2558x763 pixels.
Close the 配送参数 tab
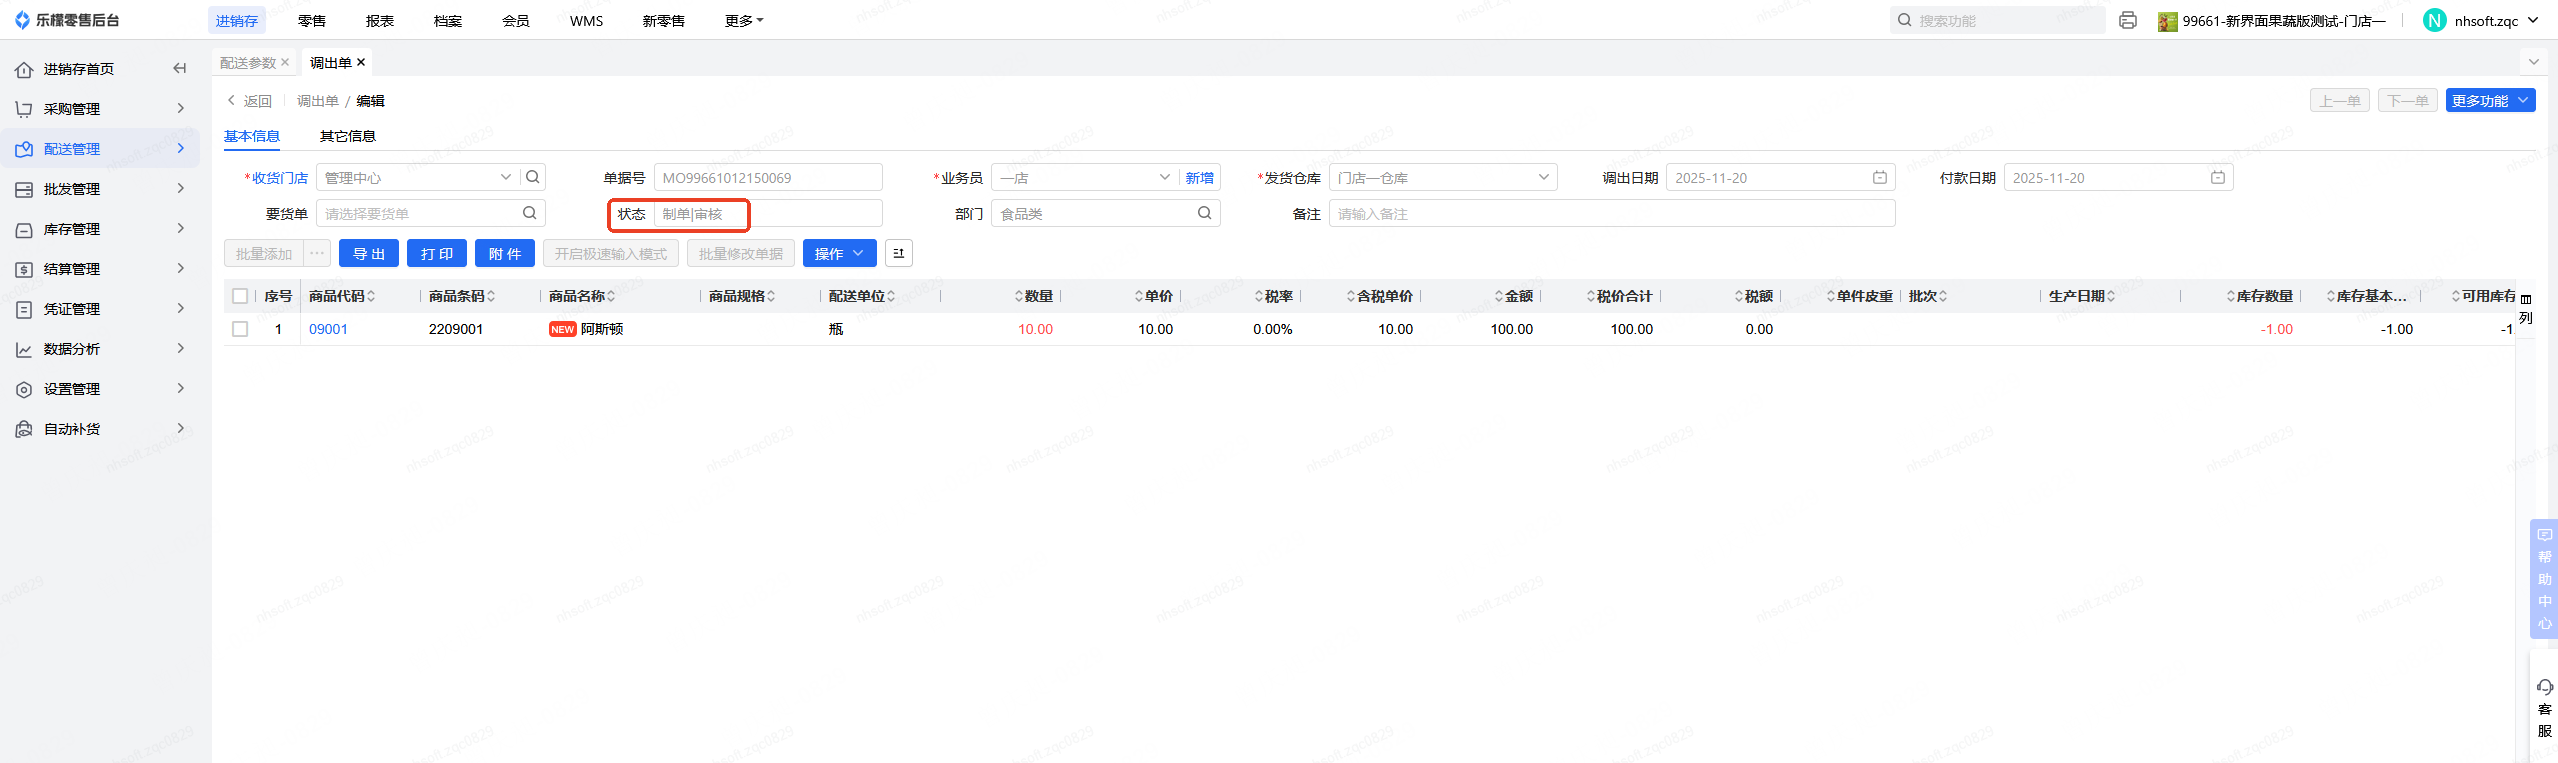(x=285, y=62)
